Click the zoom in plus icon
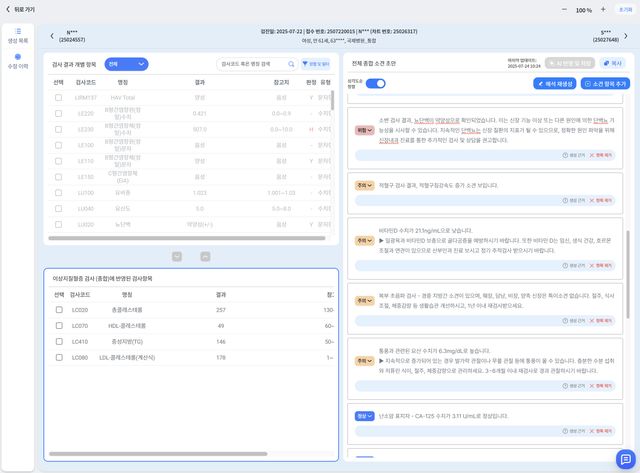The height and width of the screenshot is (473, 640). [603, 9]
